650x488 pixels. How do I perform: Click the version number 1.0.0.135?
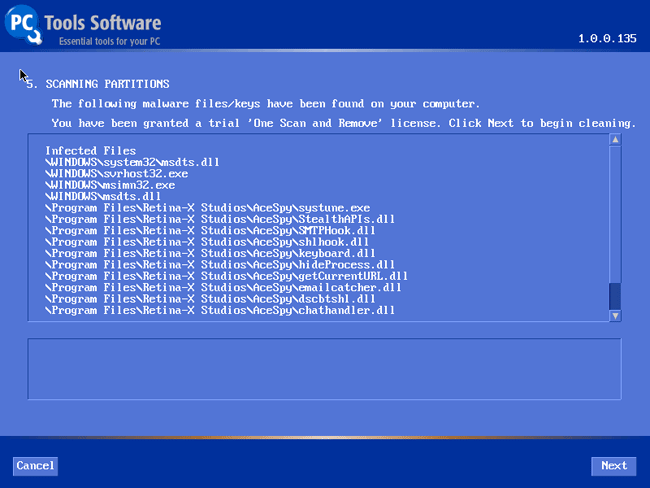point(607,39)
